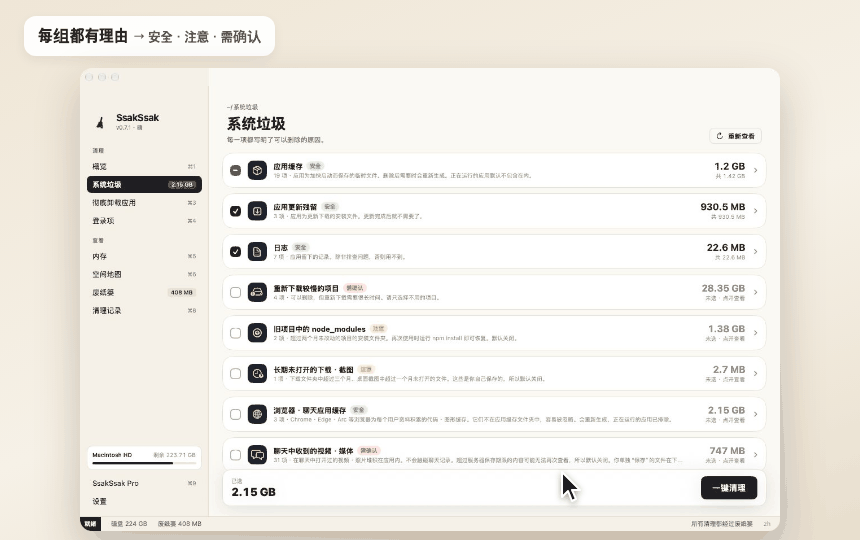Click the 一键清理 button
Viewport: 860px width, 540px height.
729,487
